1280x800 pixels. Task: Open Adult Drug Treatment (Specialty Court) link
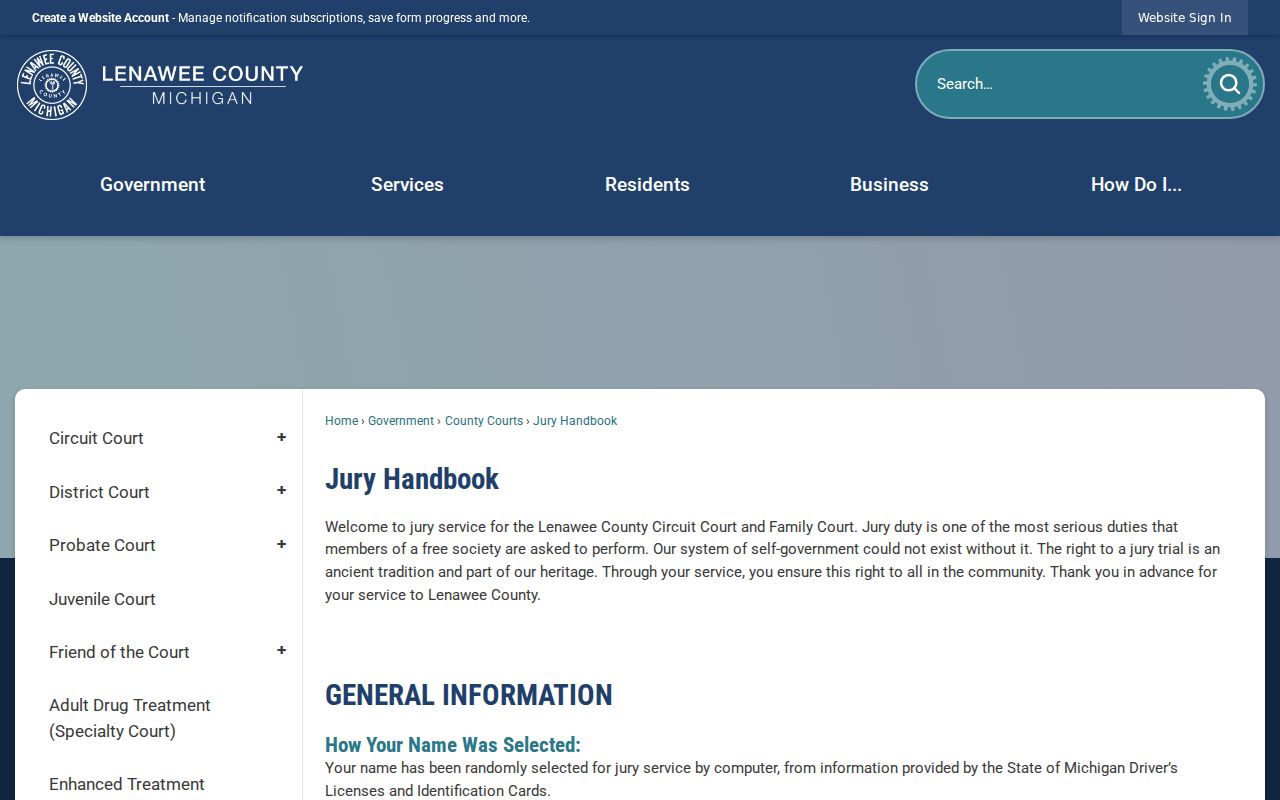pyautogui.click(x=130, y=718)
